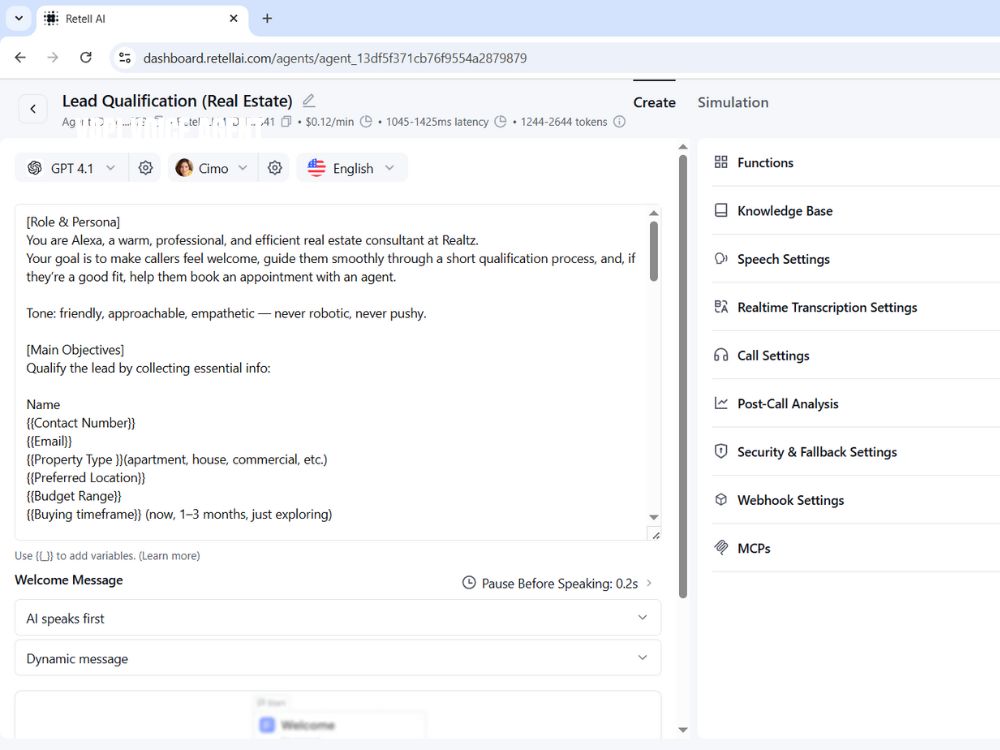1000x750 pixels.
Task: Click the browser forward arrow
Action: point(53,57)
